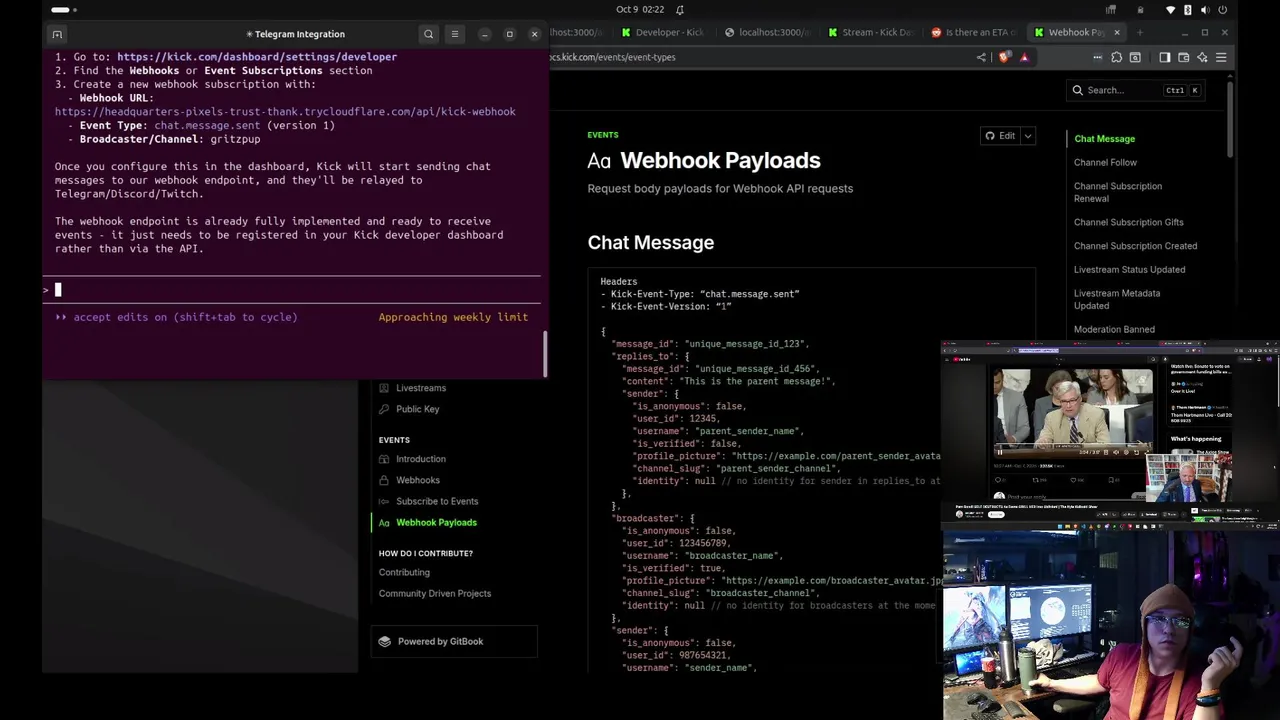
Task: Click the Wi-Fi icon in system tray
Action: (1171, 10)
